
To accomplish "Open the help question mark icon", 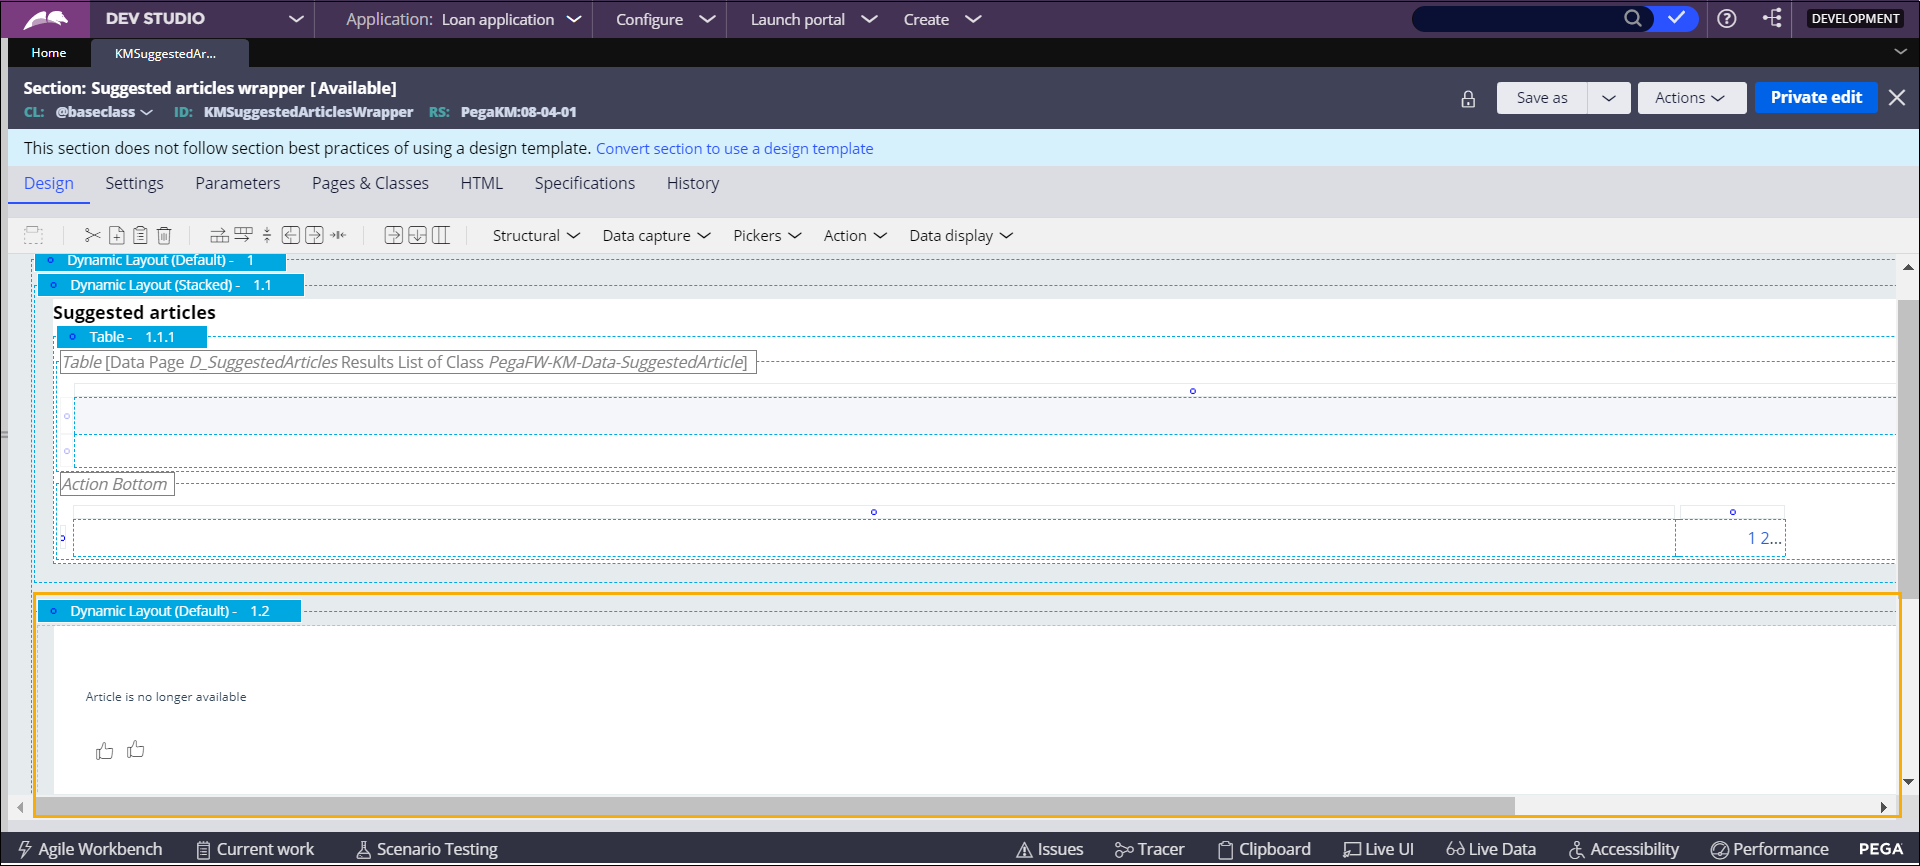I will point(1727,19).
